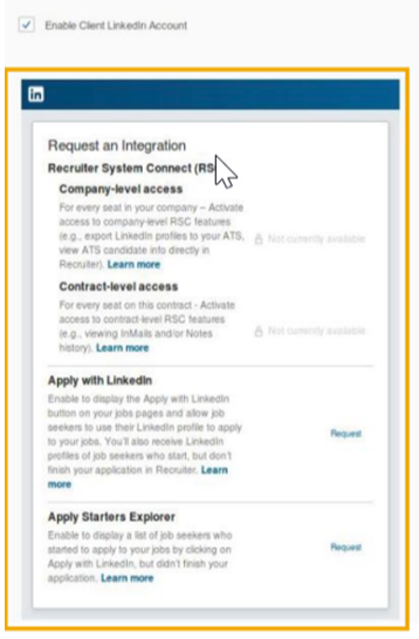Request Apply with LinkedIn integration
Viewport: 419px width, 639px height.
[x=346, y=433]
